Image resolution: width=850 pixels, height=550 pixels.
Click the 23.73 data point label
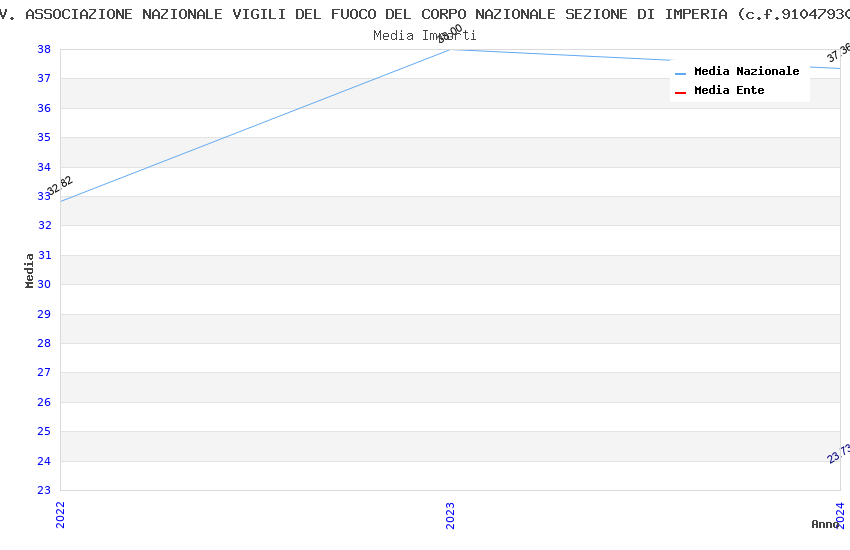[839, 453]
